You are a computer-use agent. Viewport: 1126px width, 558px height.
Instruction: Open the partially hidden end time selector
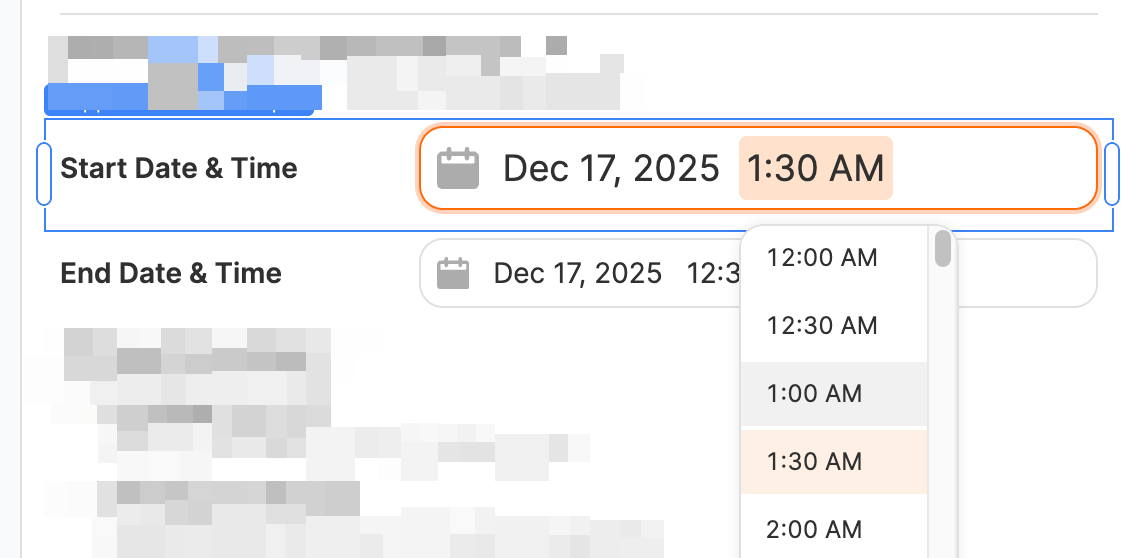(712, 273)
